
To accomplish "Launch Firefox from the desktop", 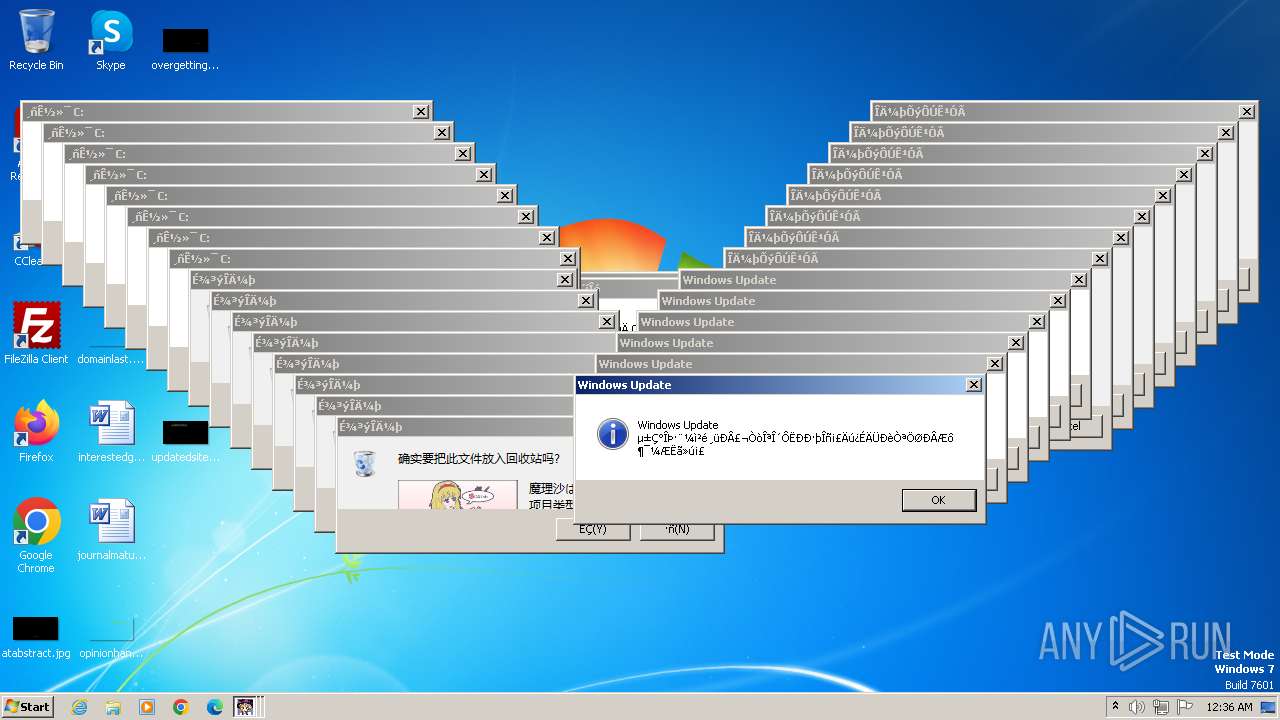I will tap(36, 431).
